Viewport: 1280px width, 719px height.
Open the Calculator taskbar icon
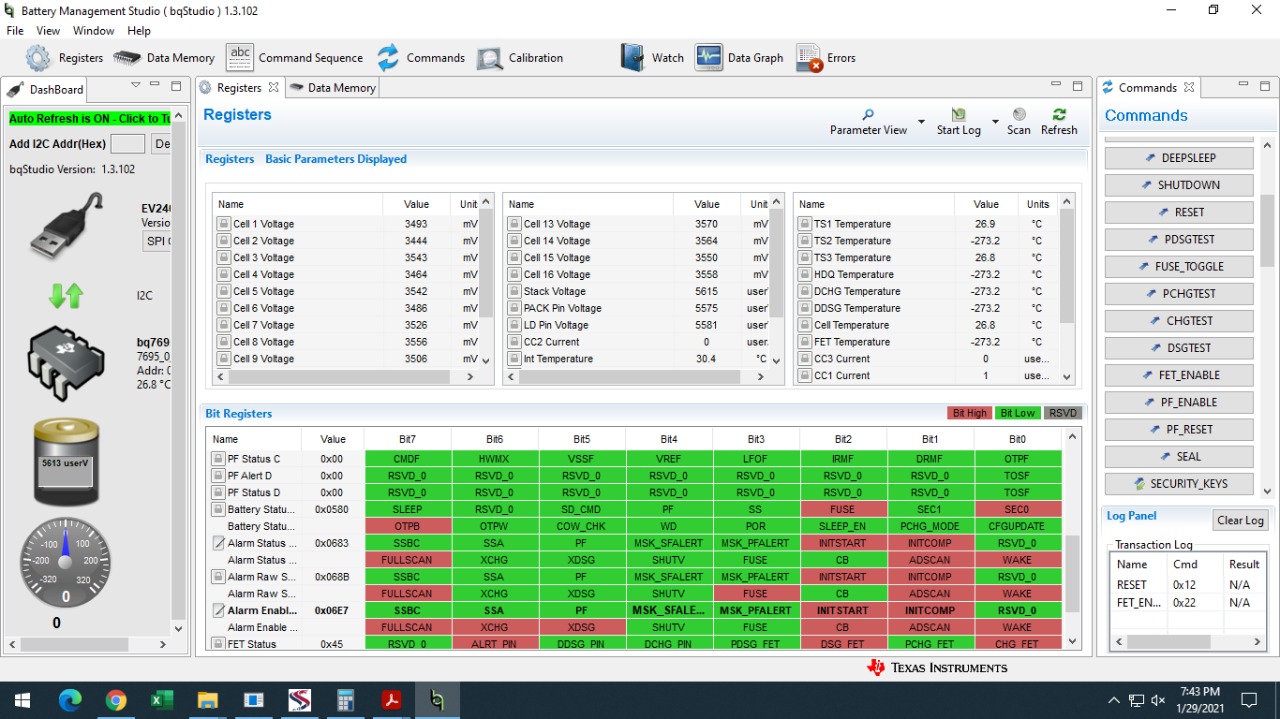pos(346,700)
